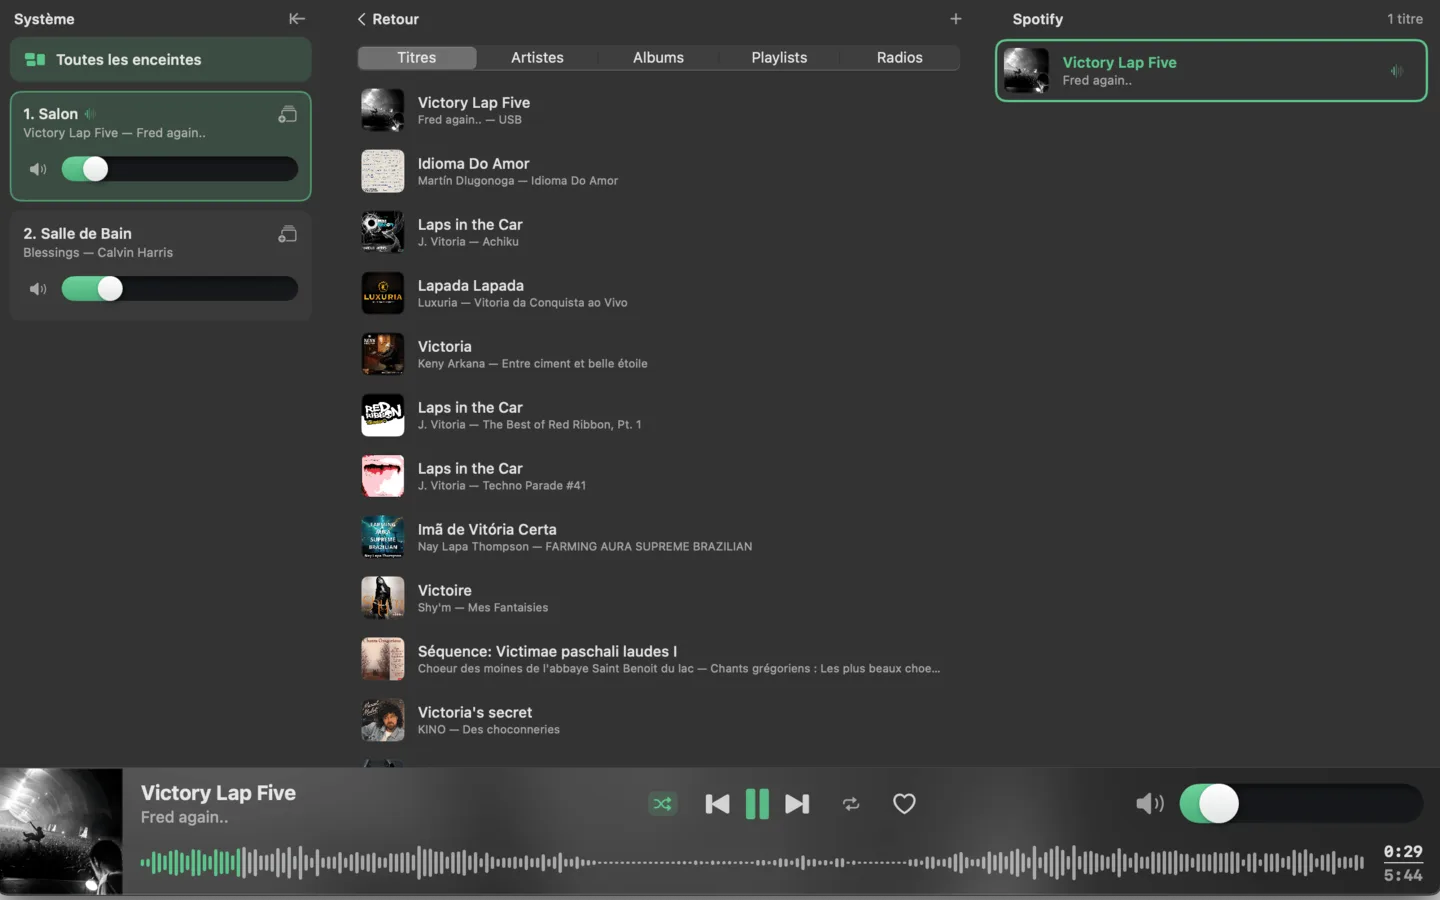Play Idioma Do Amor by Martín Dlugonoga

pos(658,171)
